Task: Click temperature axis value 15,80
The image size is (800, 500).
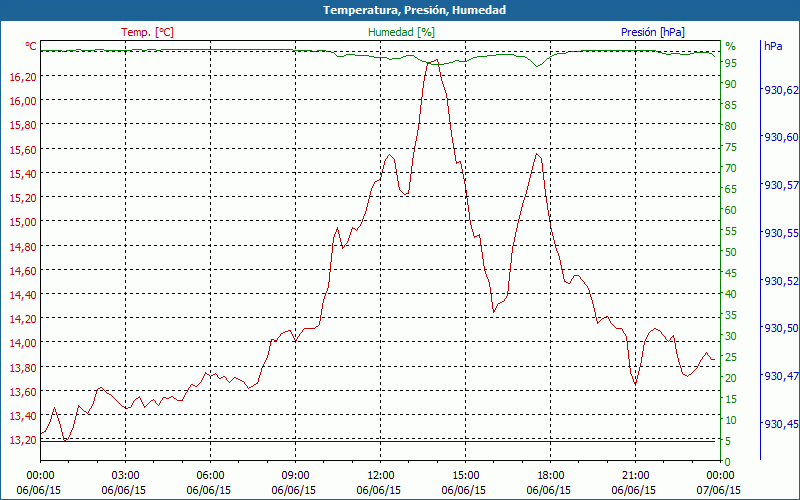Action: [x=23, y=125]
